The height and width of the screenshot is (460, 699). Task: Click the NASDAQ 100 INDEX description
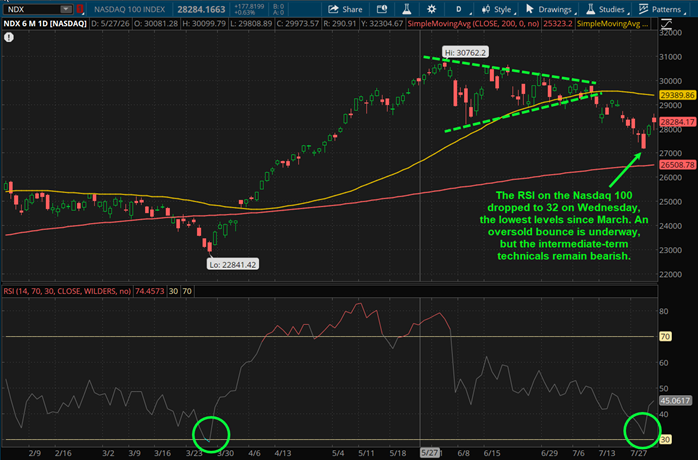click(129, 9)
